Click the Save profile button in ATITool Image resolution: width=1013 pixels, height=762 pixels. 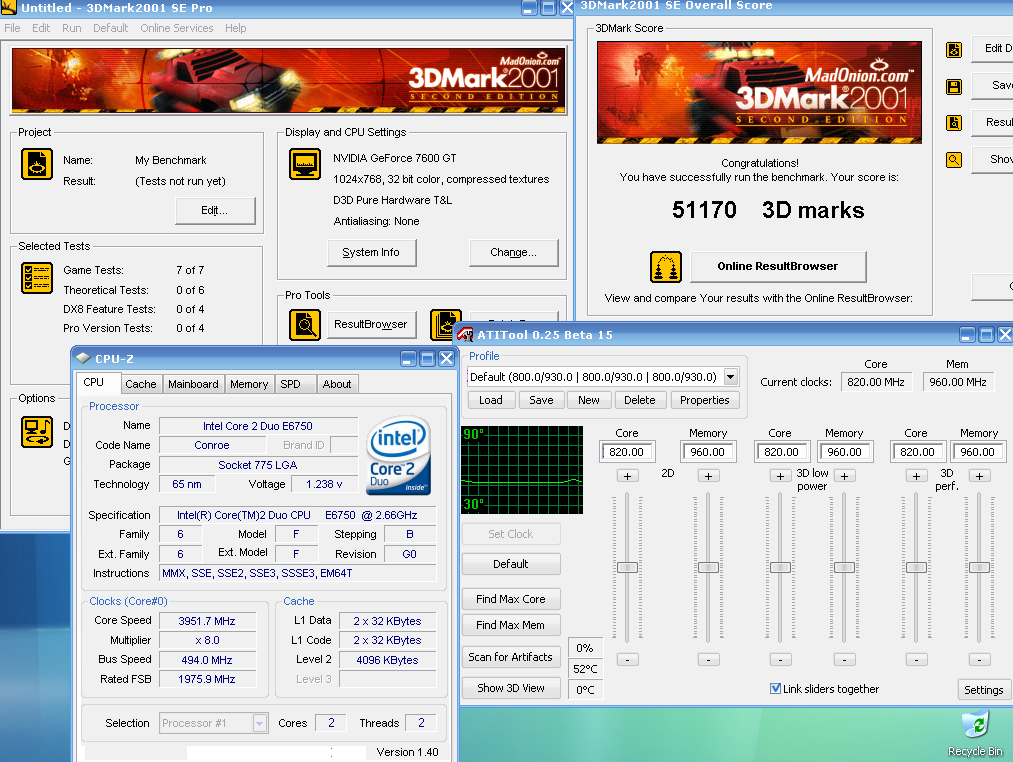(541, 400)
